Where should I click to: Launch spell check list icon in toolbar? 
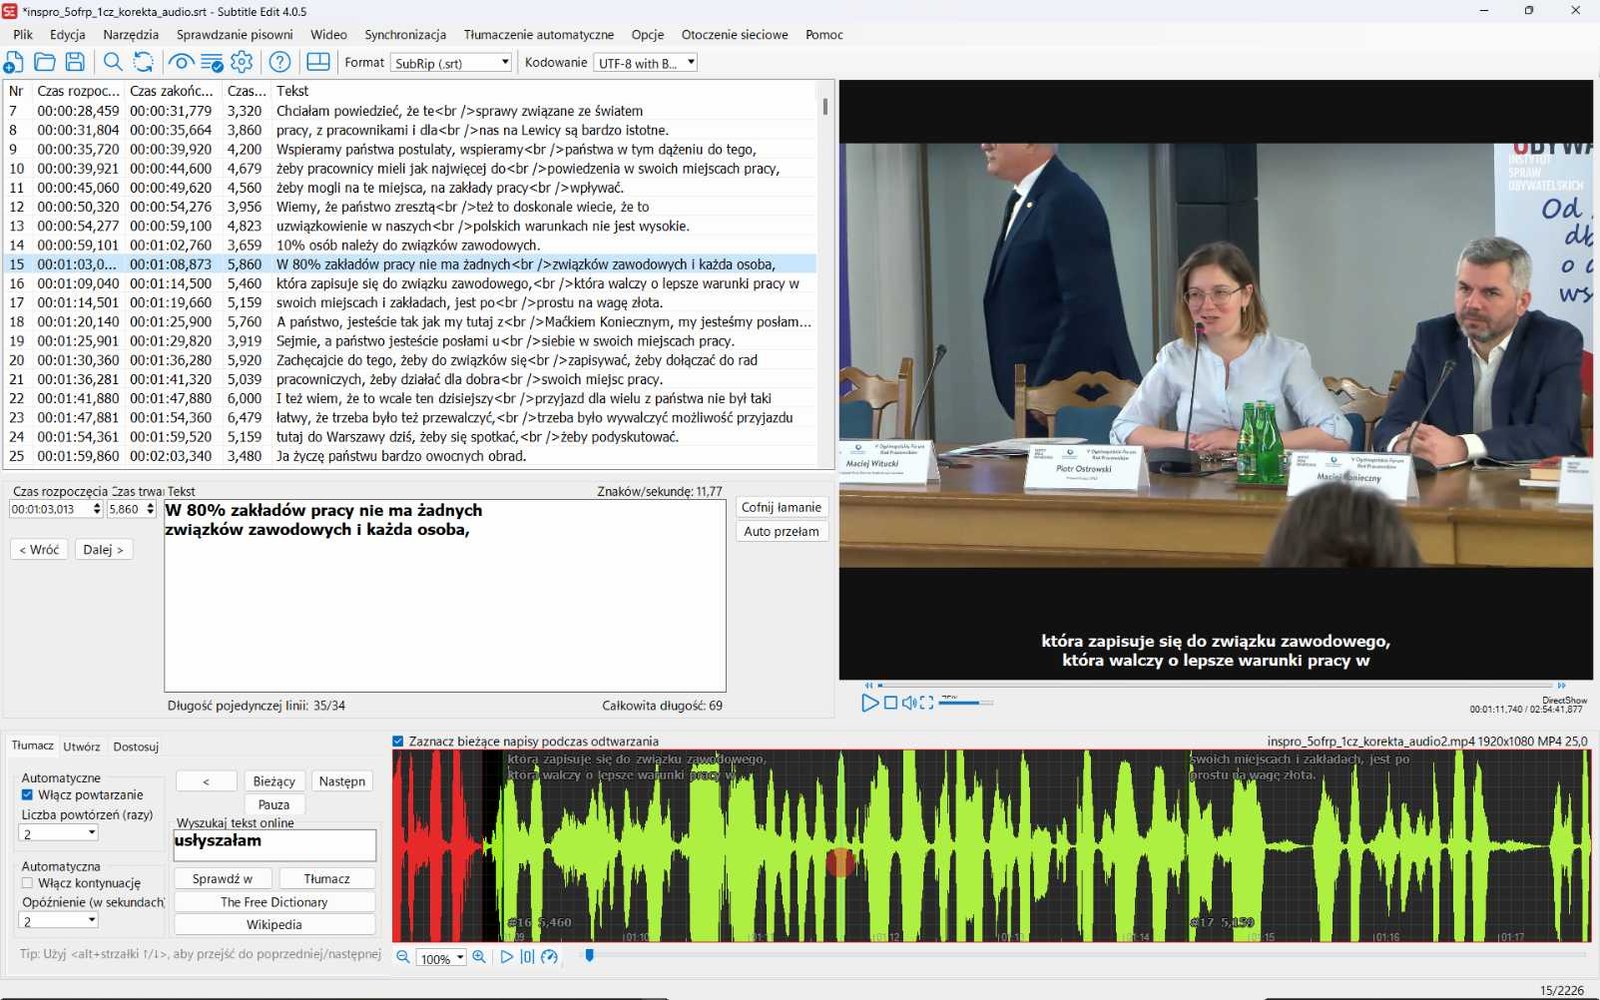point(212,62)
